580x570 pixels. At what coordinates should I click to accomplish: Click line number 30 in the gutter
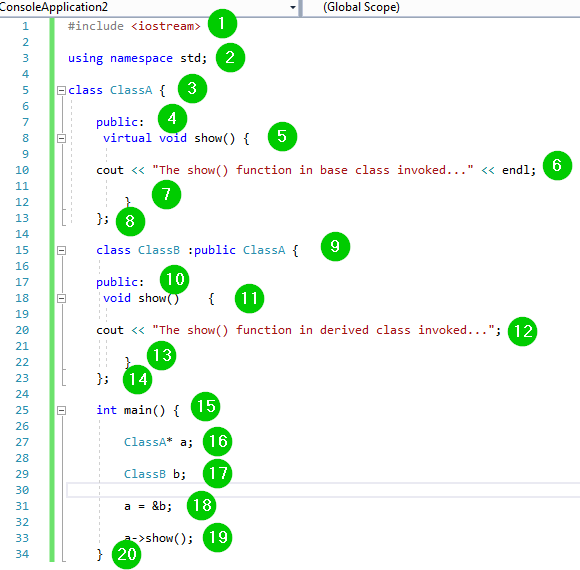22,490
